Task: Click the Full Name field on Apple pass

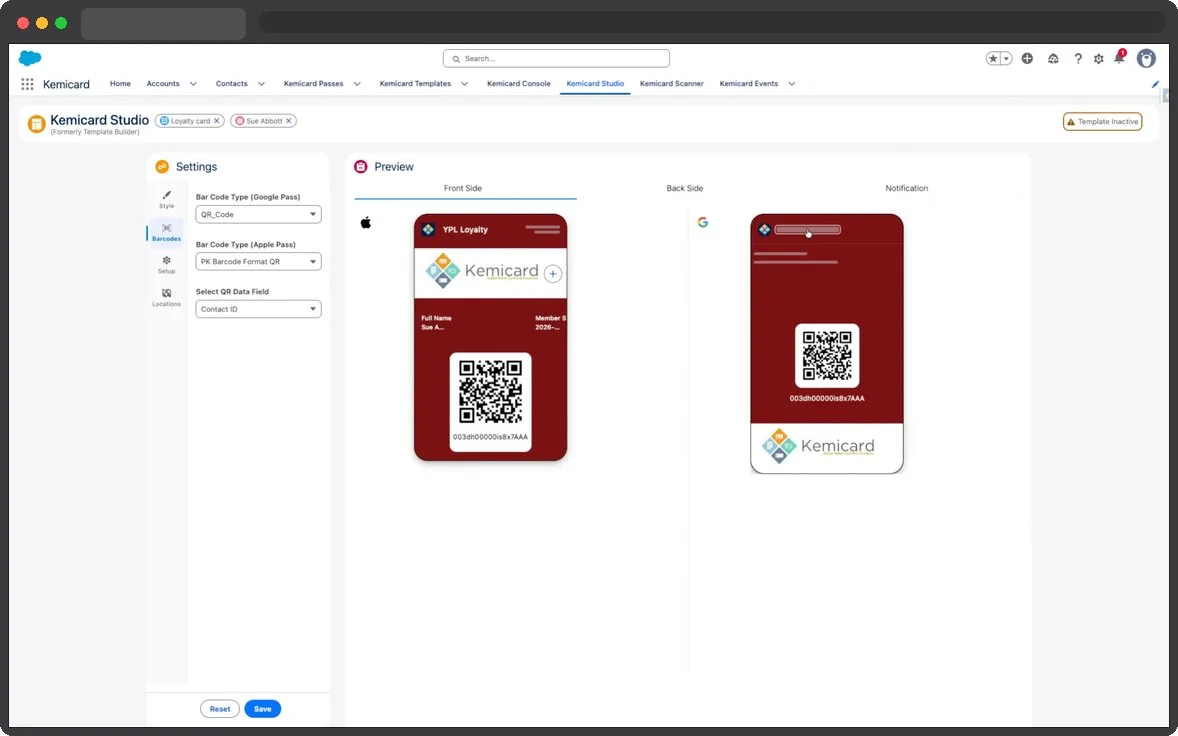Action: 436,322
